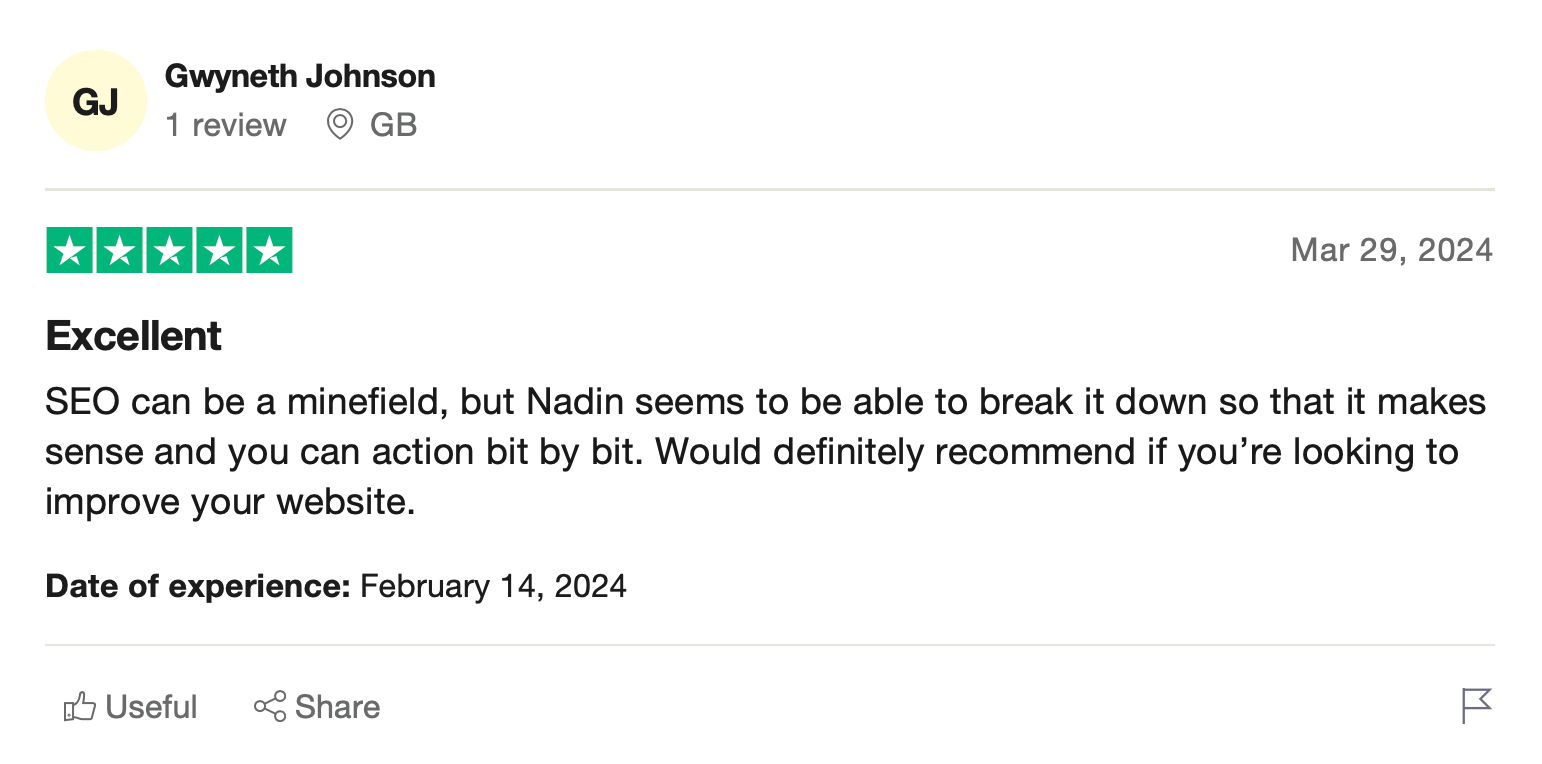The height and width of the screenshot is (764, 1542).
Task: Click the Mar 29, 2024 review date
Action: (1391, 250)
